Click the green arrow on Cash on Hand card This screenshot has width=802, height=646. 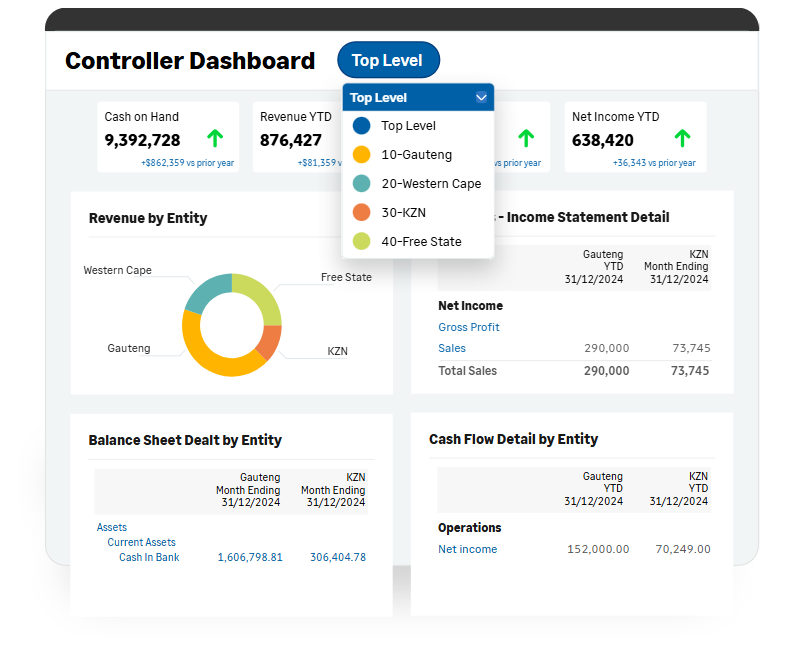(215, 139)
